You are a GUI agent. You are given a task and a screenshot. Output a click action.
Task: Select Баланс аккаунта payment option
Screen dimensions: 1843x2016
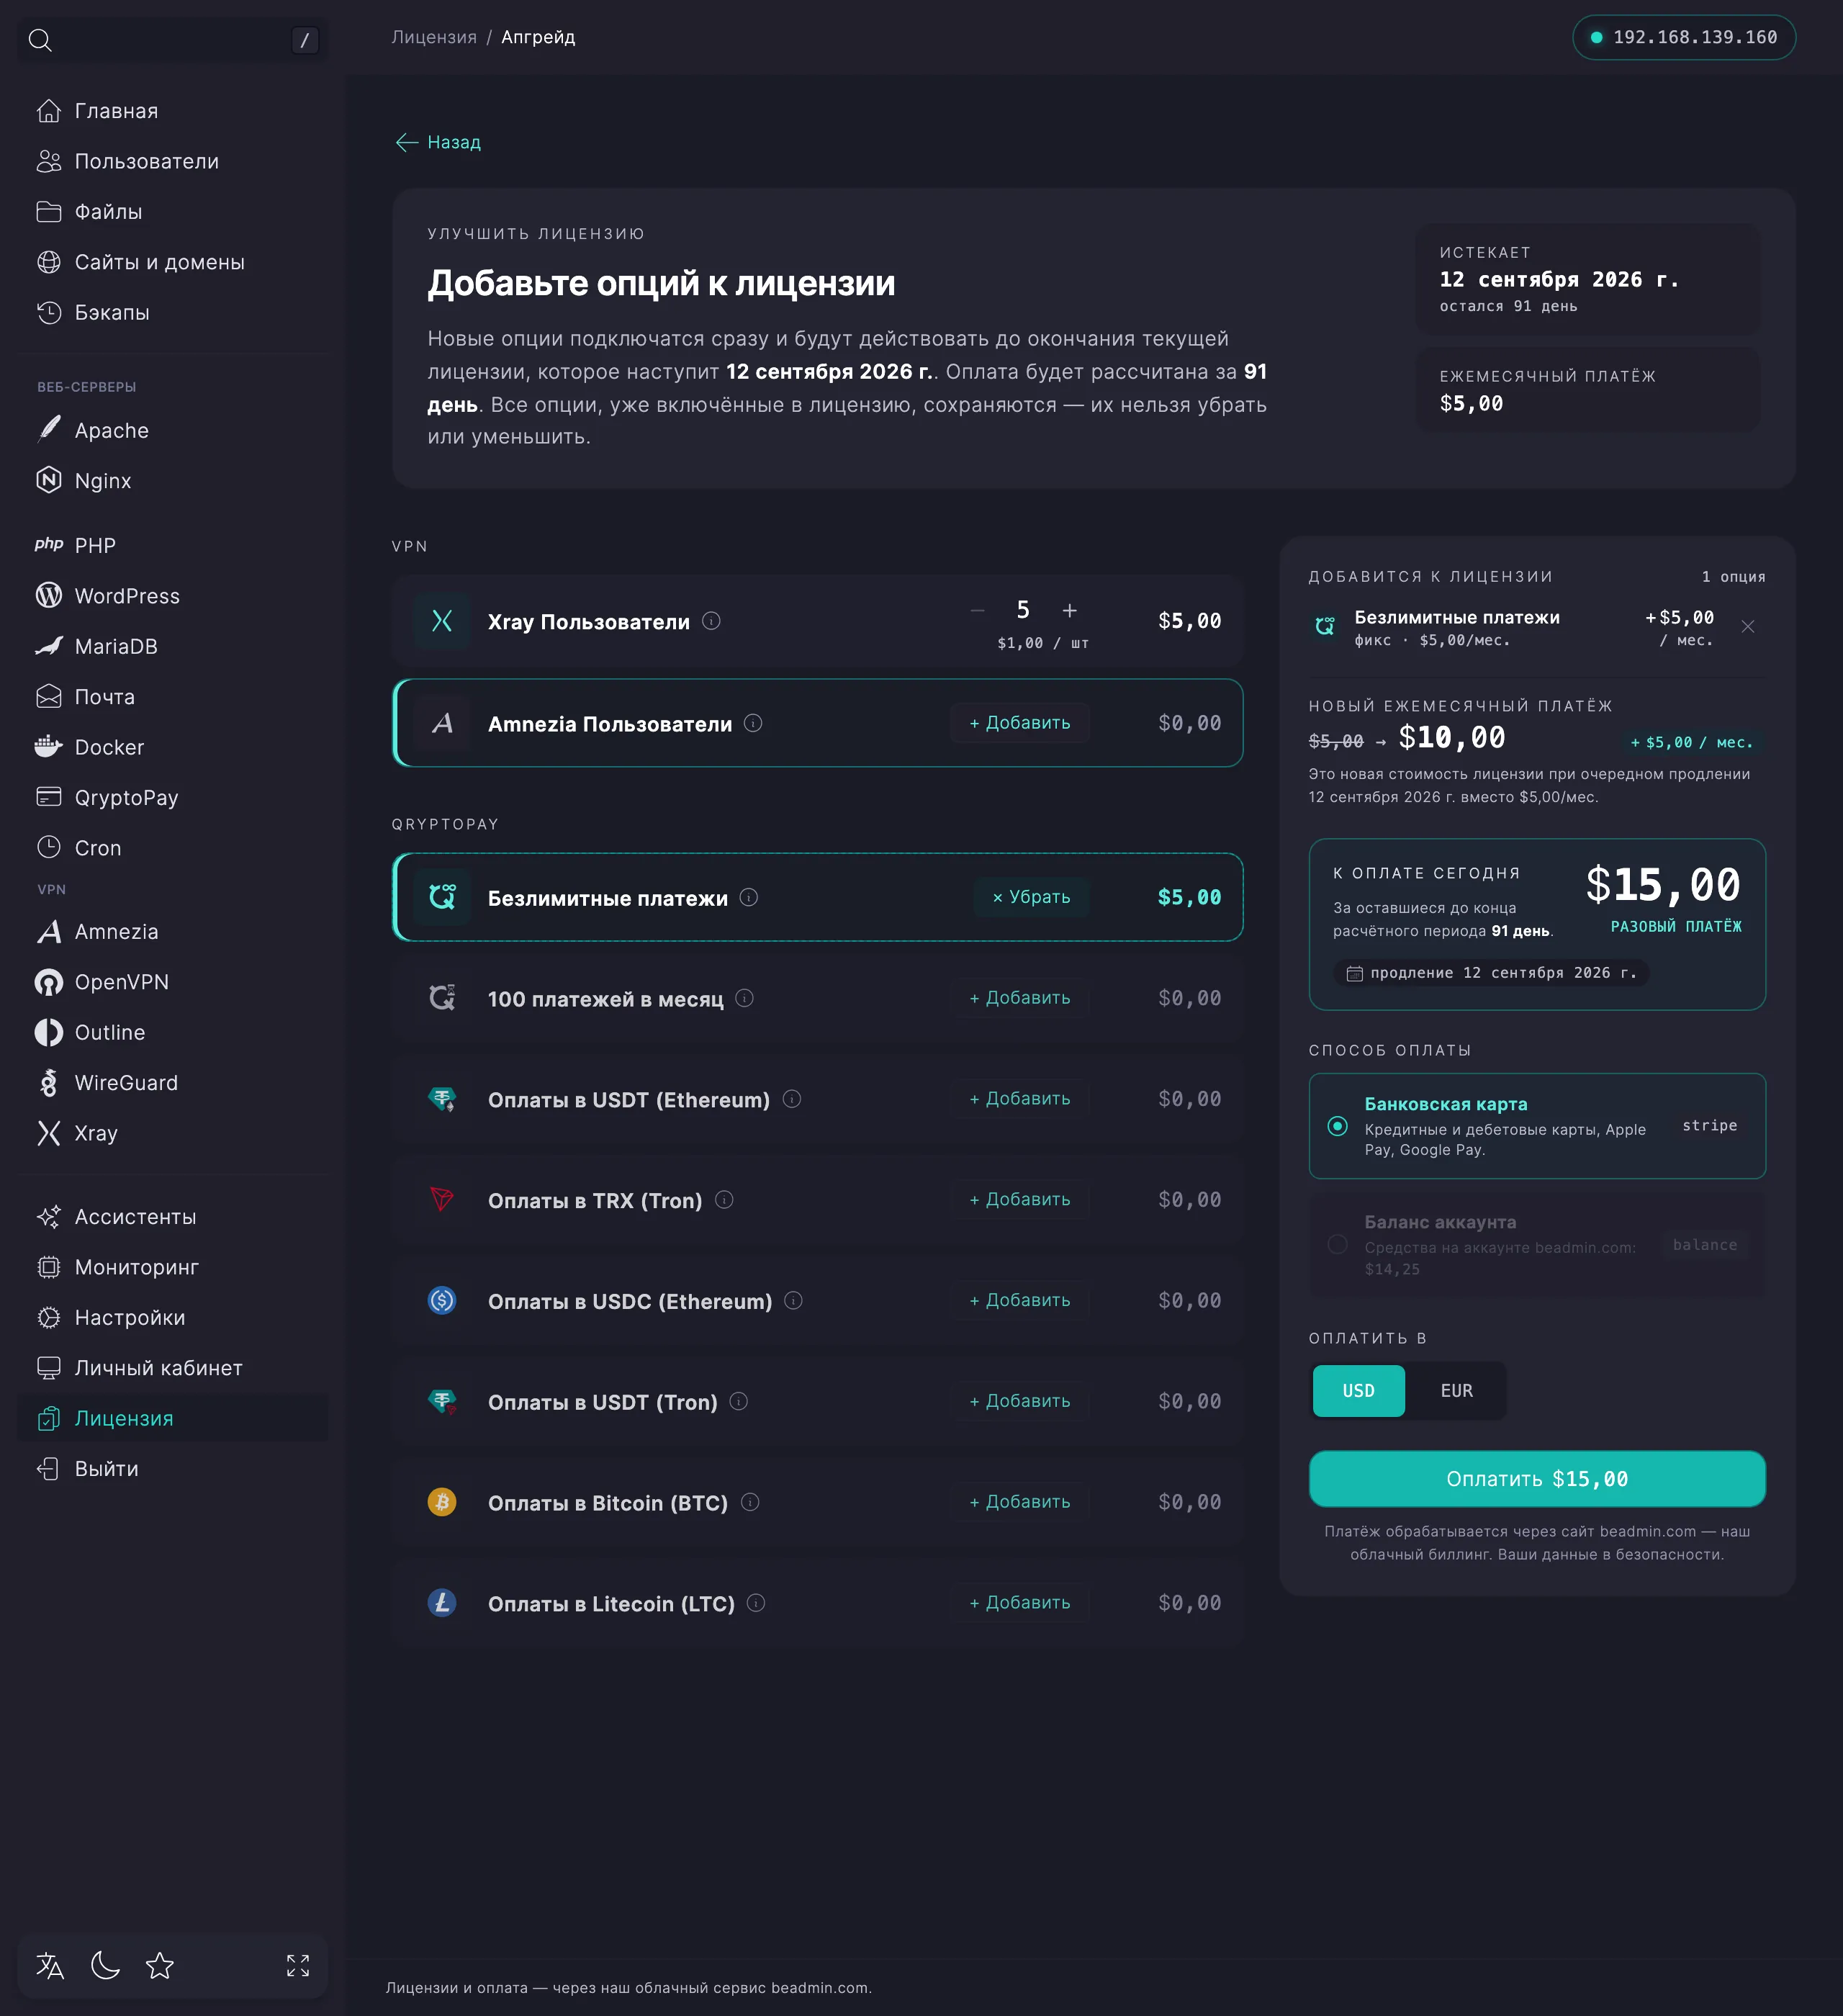pyautogui.click(x=1537, y=1244)
